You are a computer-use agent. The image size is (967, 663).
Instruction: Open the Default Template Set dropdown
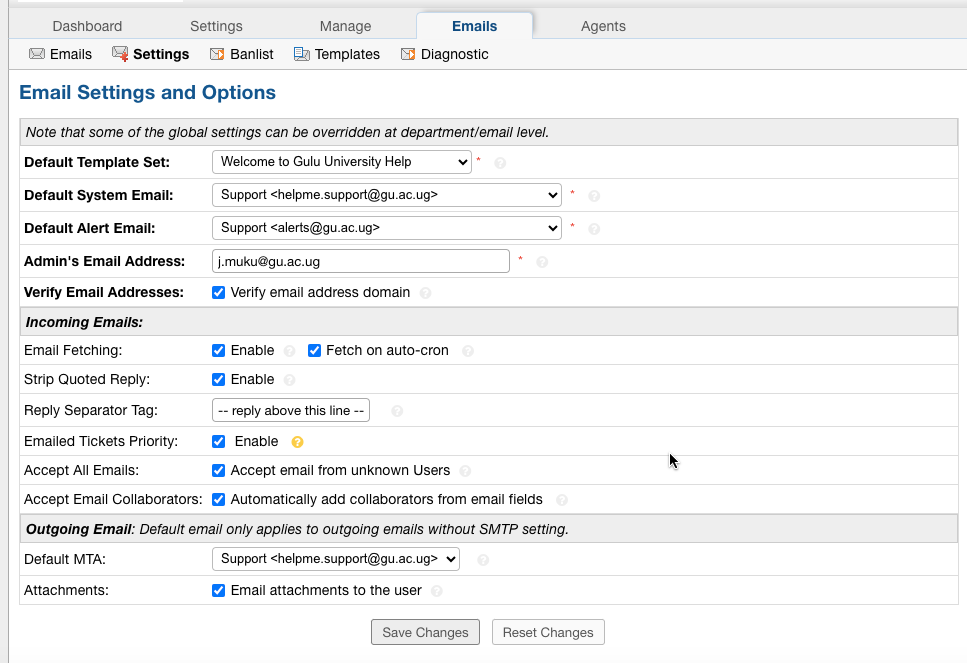pyautogui.click(x=341, y=162)
